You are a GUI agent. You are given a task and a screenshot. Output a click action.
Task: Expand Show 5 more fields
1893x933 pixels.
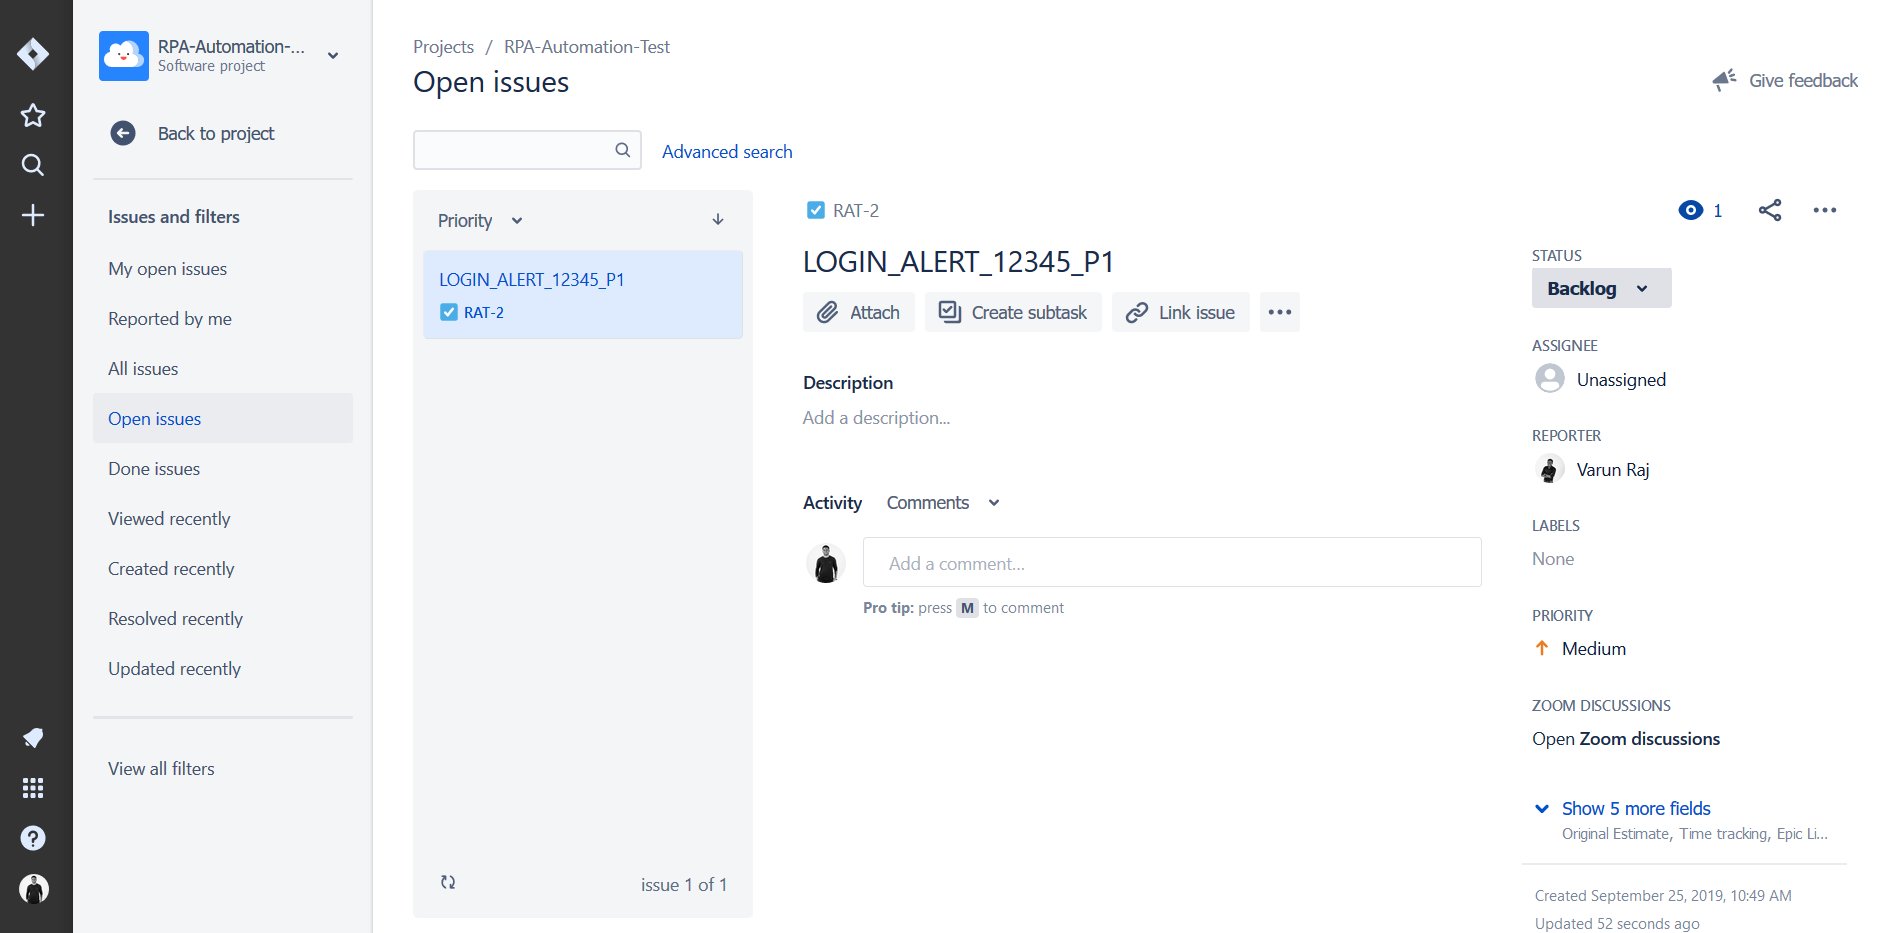click(x=1635, y=808)
